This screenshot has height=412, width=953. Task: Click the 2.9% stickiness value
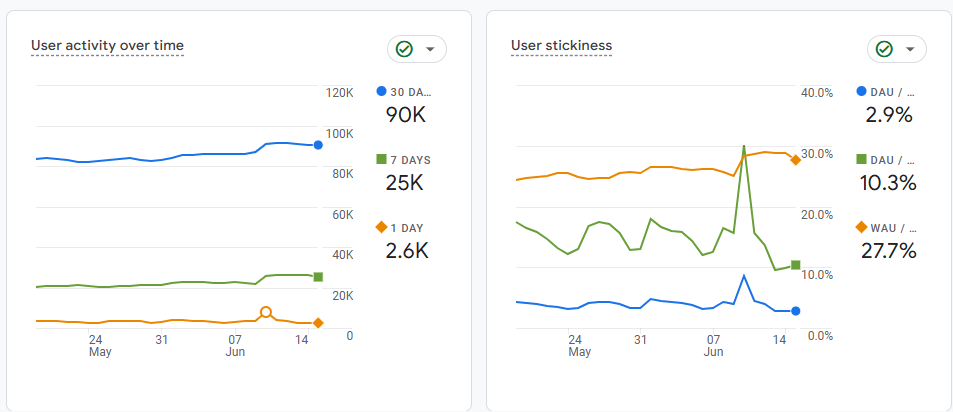889,115
